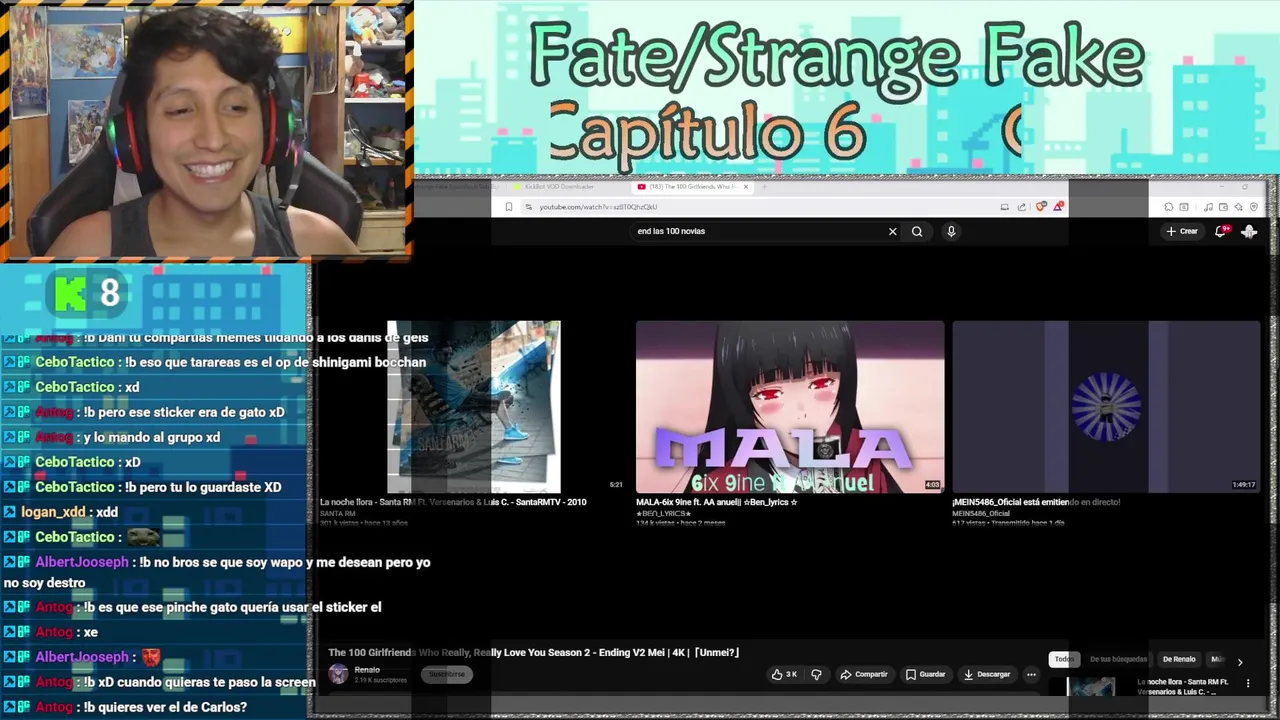The image size is (1280, 720).
Task: Click the Descargar button
Action: [x=987, y=674]
